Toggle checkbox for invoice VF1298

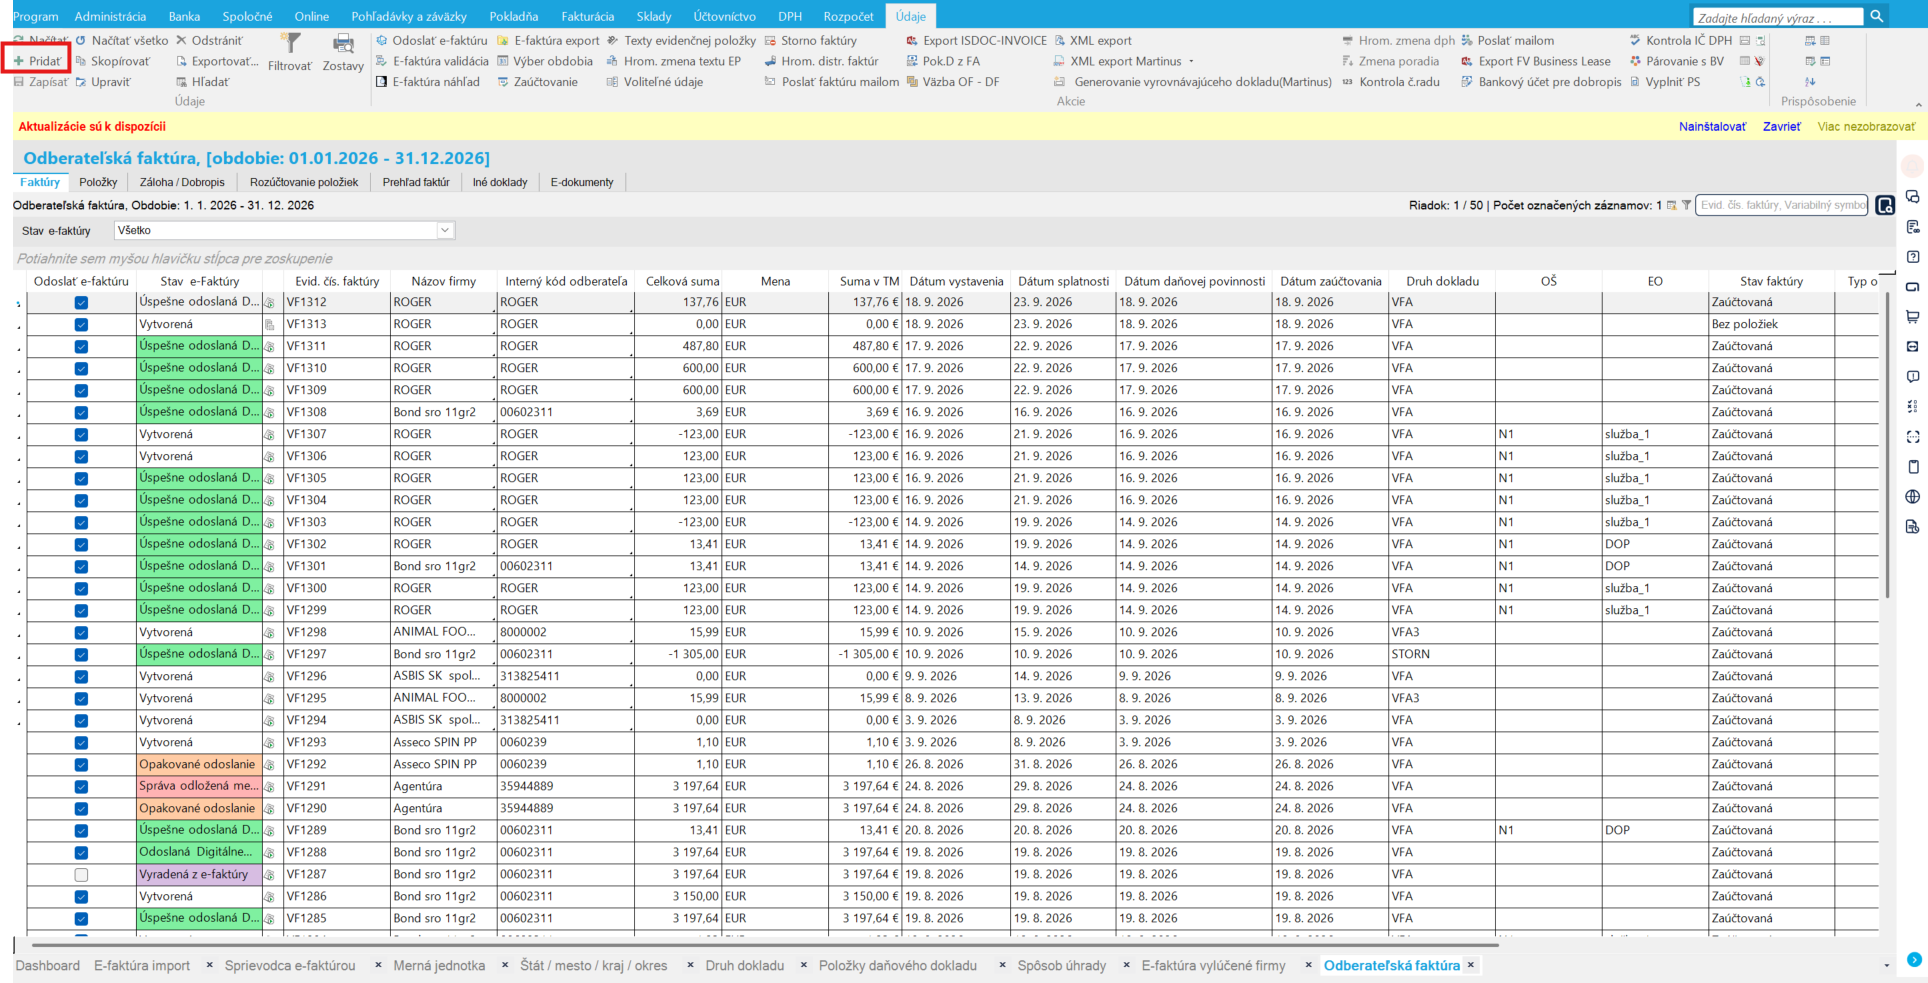[81, 633]
